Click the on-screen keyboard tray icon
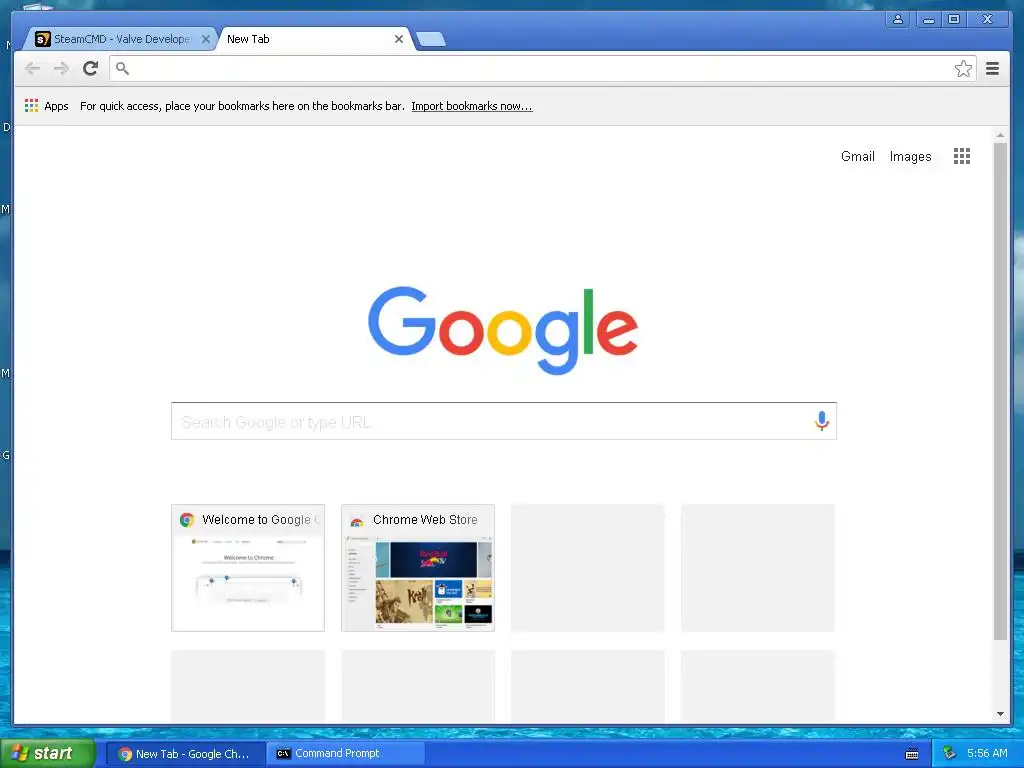This screenshot has height=768, width=1024. point(912,754)
